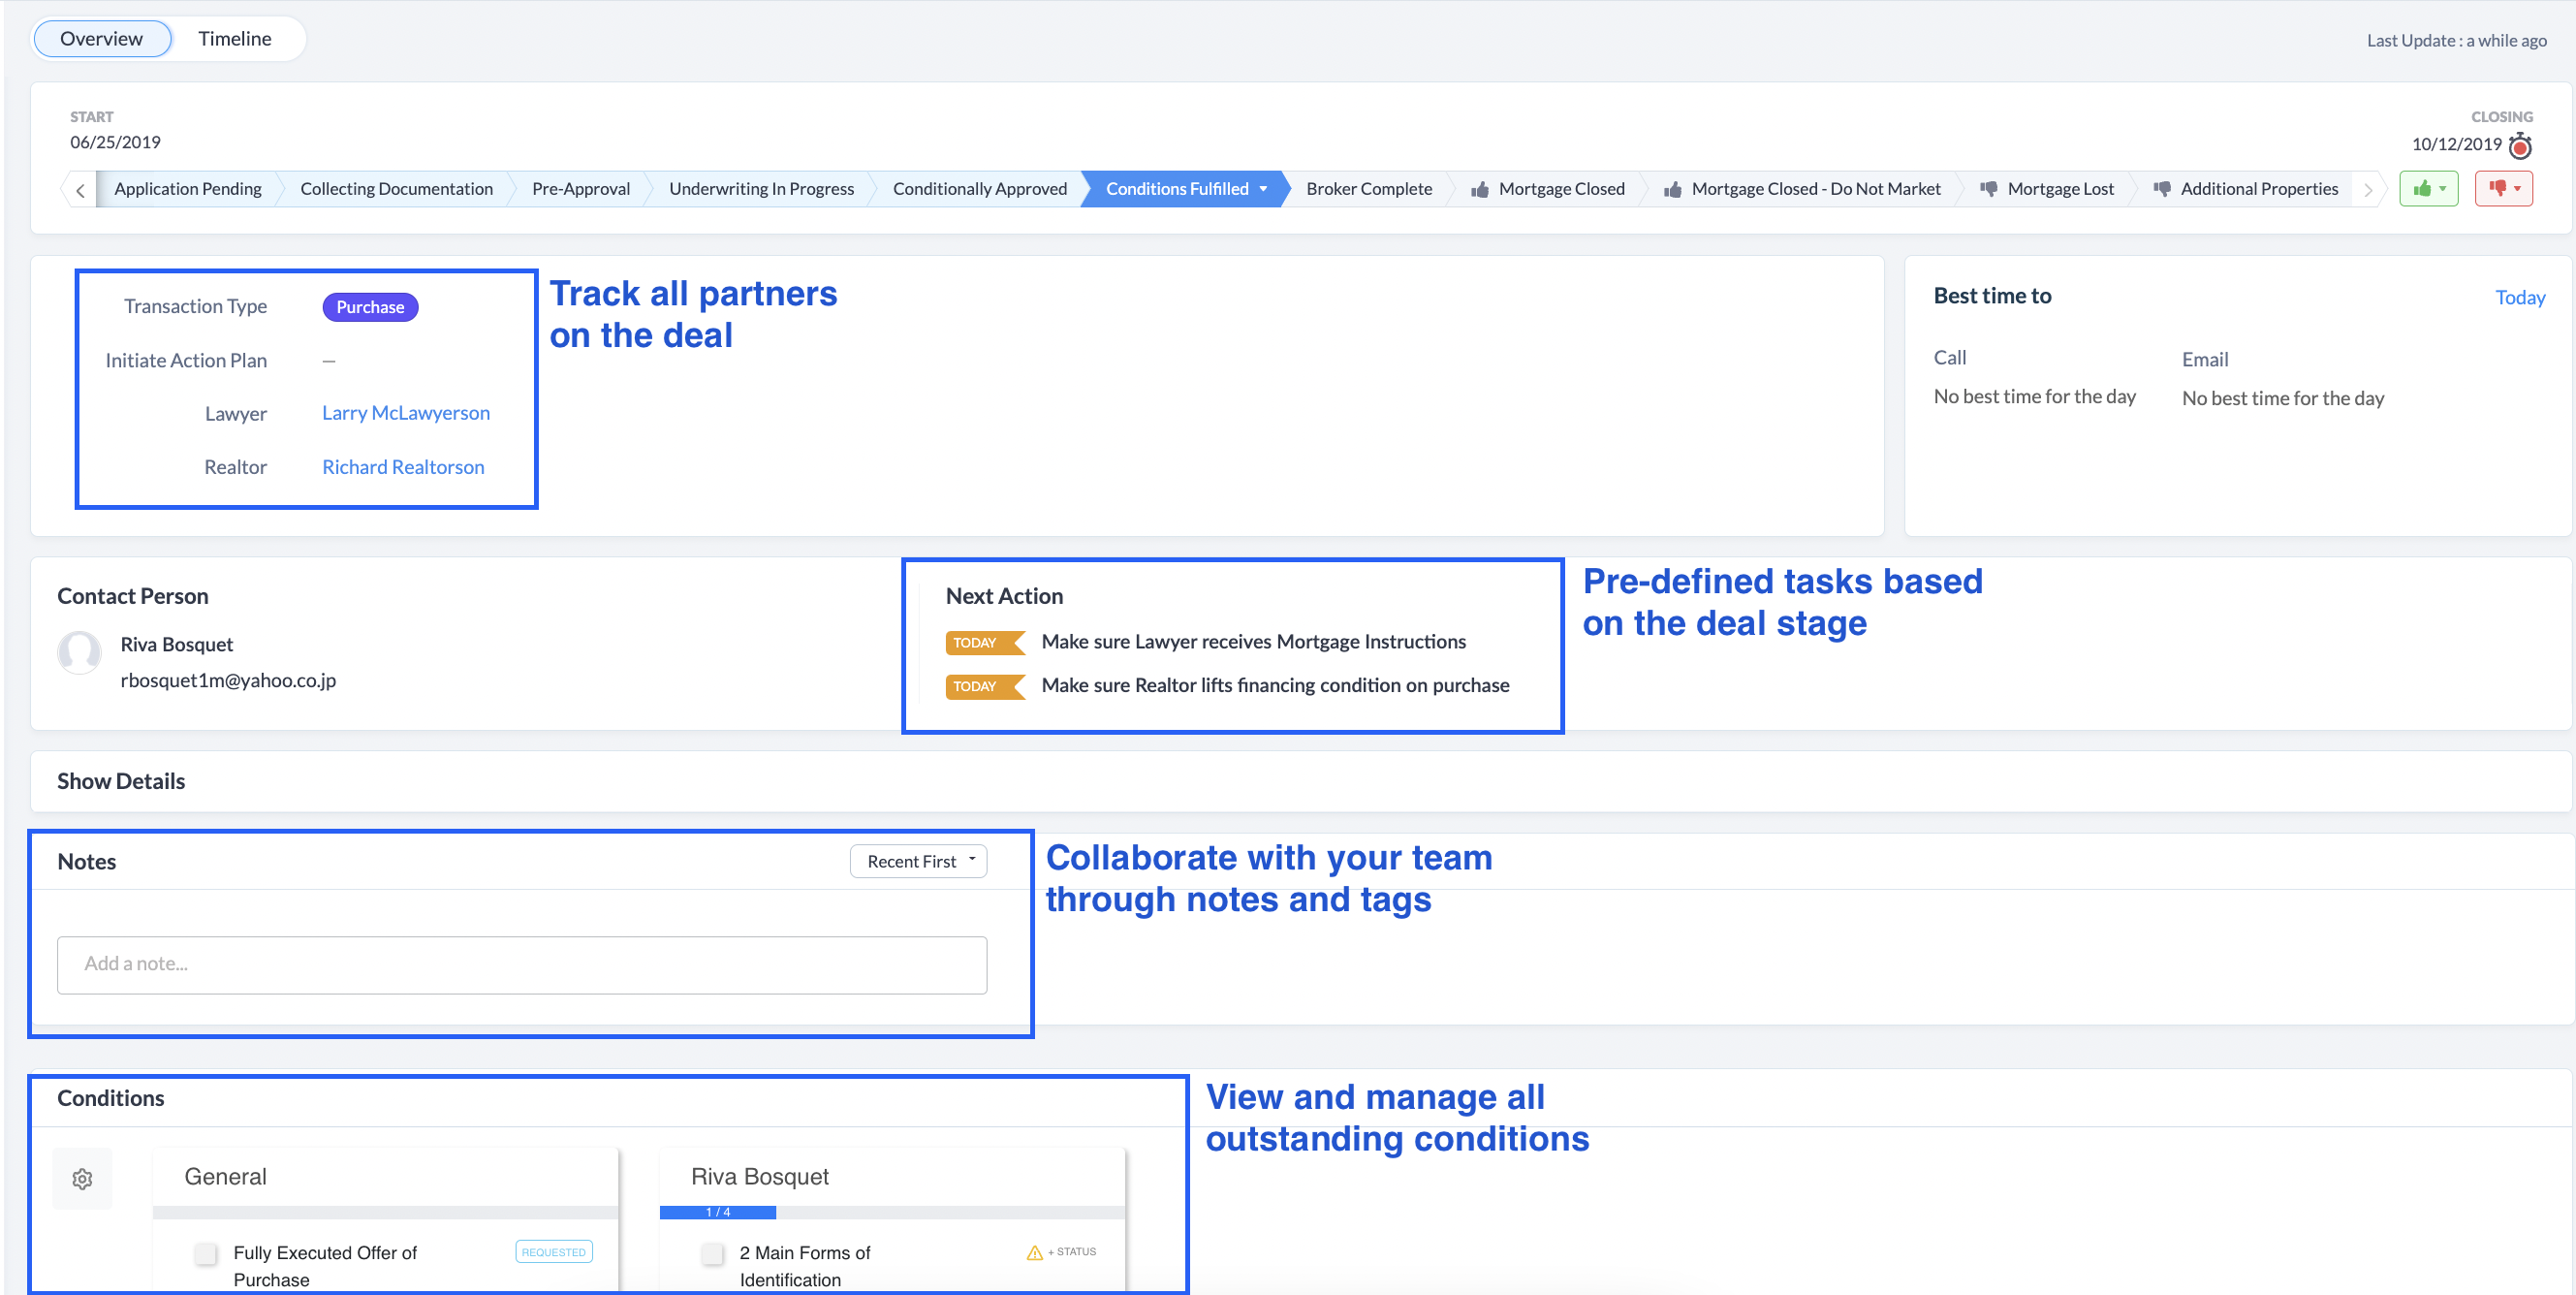Viewport: 2576px width, 1295px height.
Task: Select the Overview tab
Action: pos(101,38)
